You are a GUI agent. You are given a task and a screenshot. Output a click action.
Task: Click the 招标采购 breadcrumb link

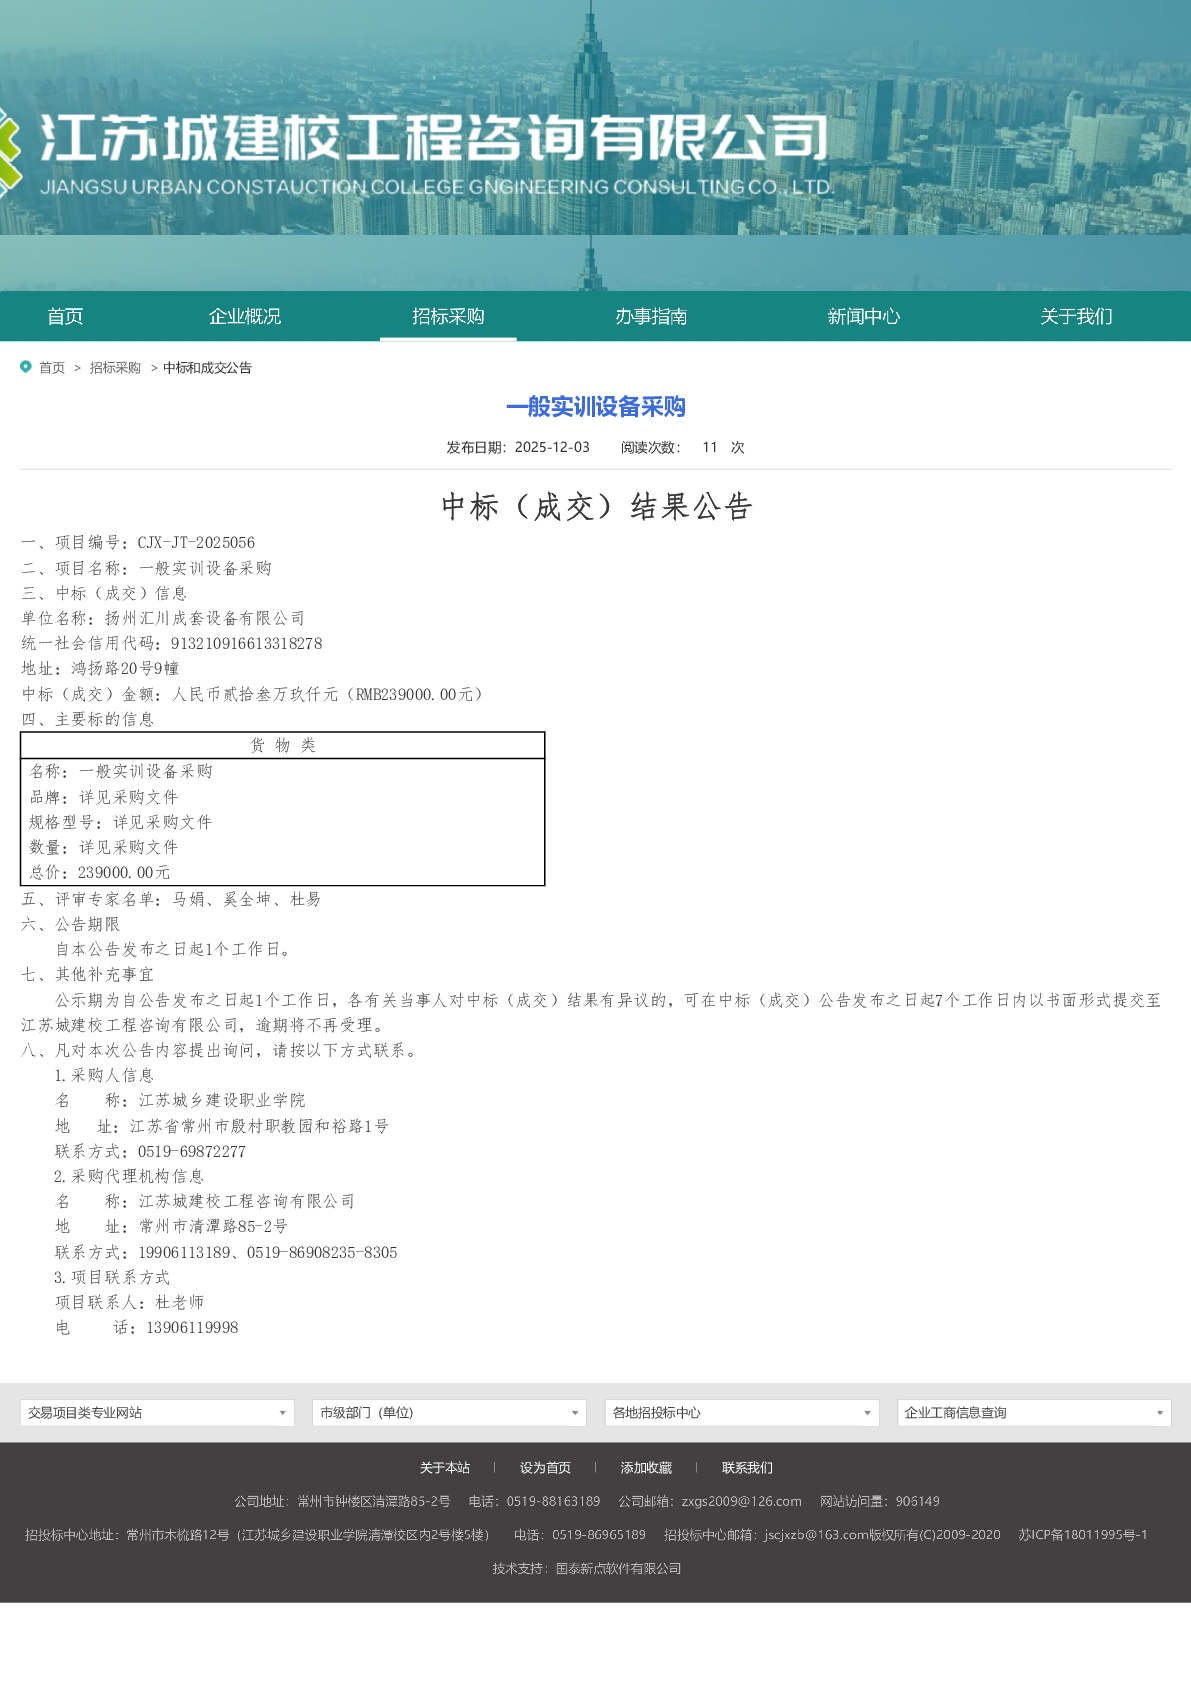[115, 368]
